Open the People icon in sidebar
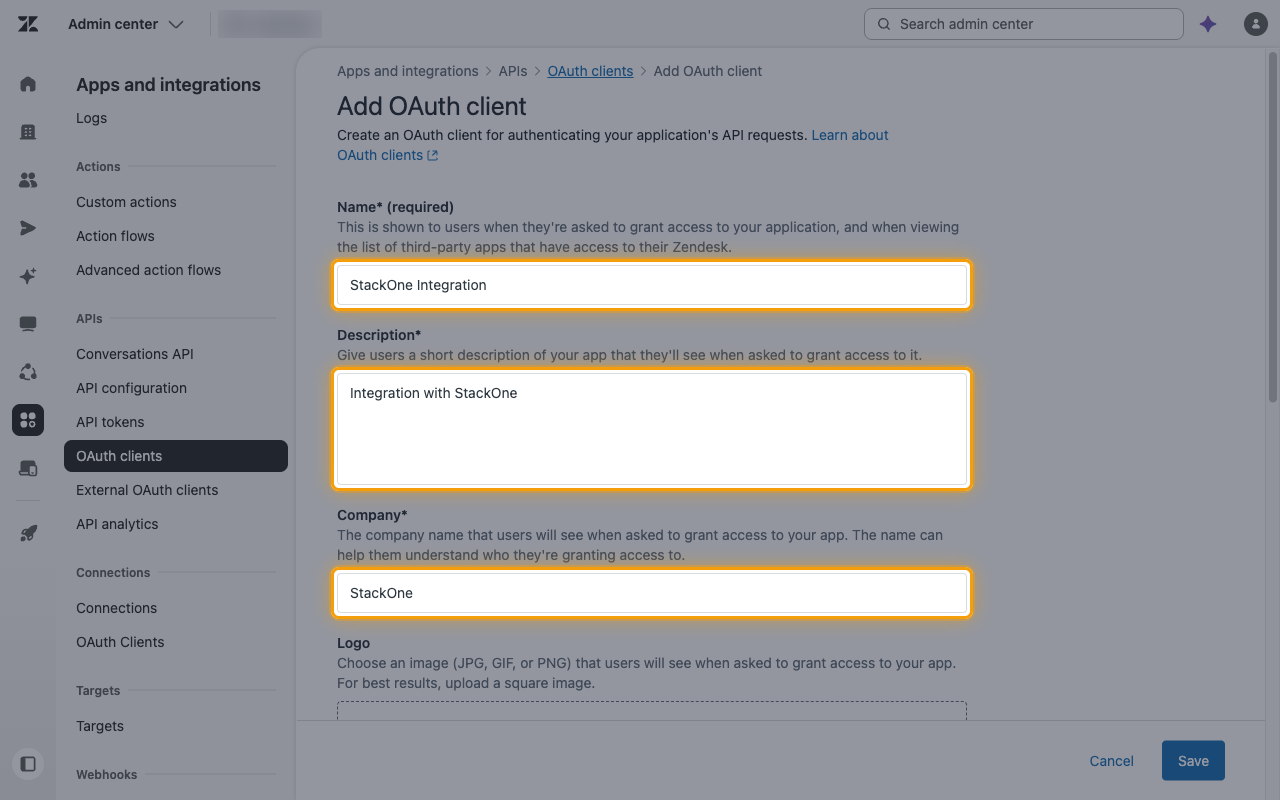This screenshot has height=800, width=1280. (28, 180)
